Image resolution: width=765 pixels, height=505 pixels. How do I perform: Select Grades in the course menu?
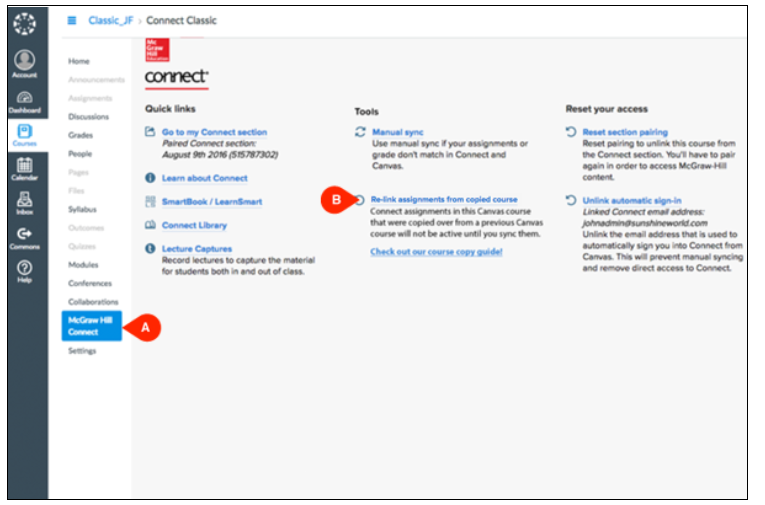click(80, 134)
